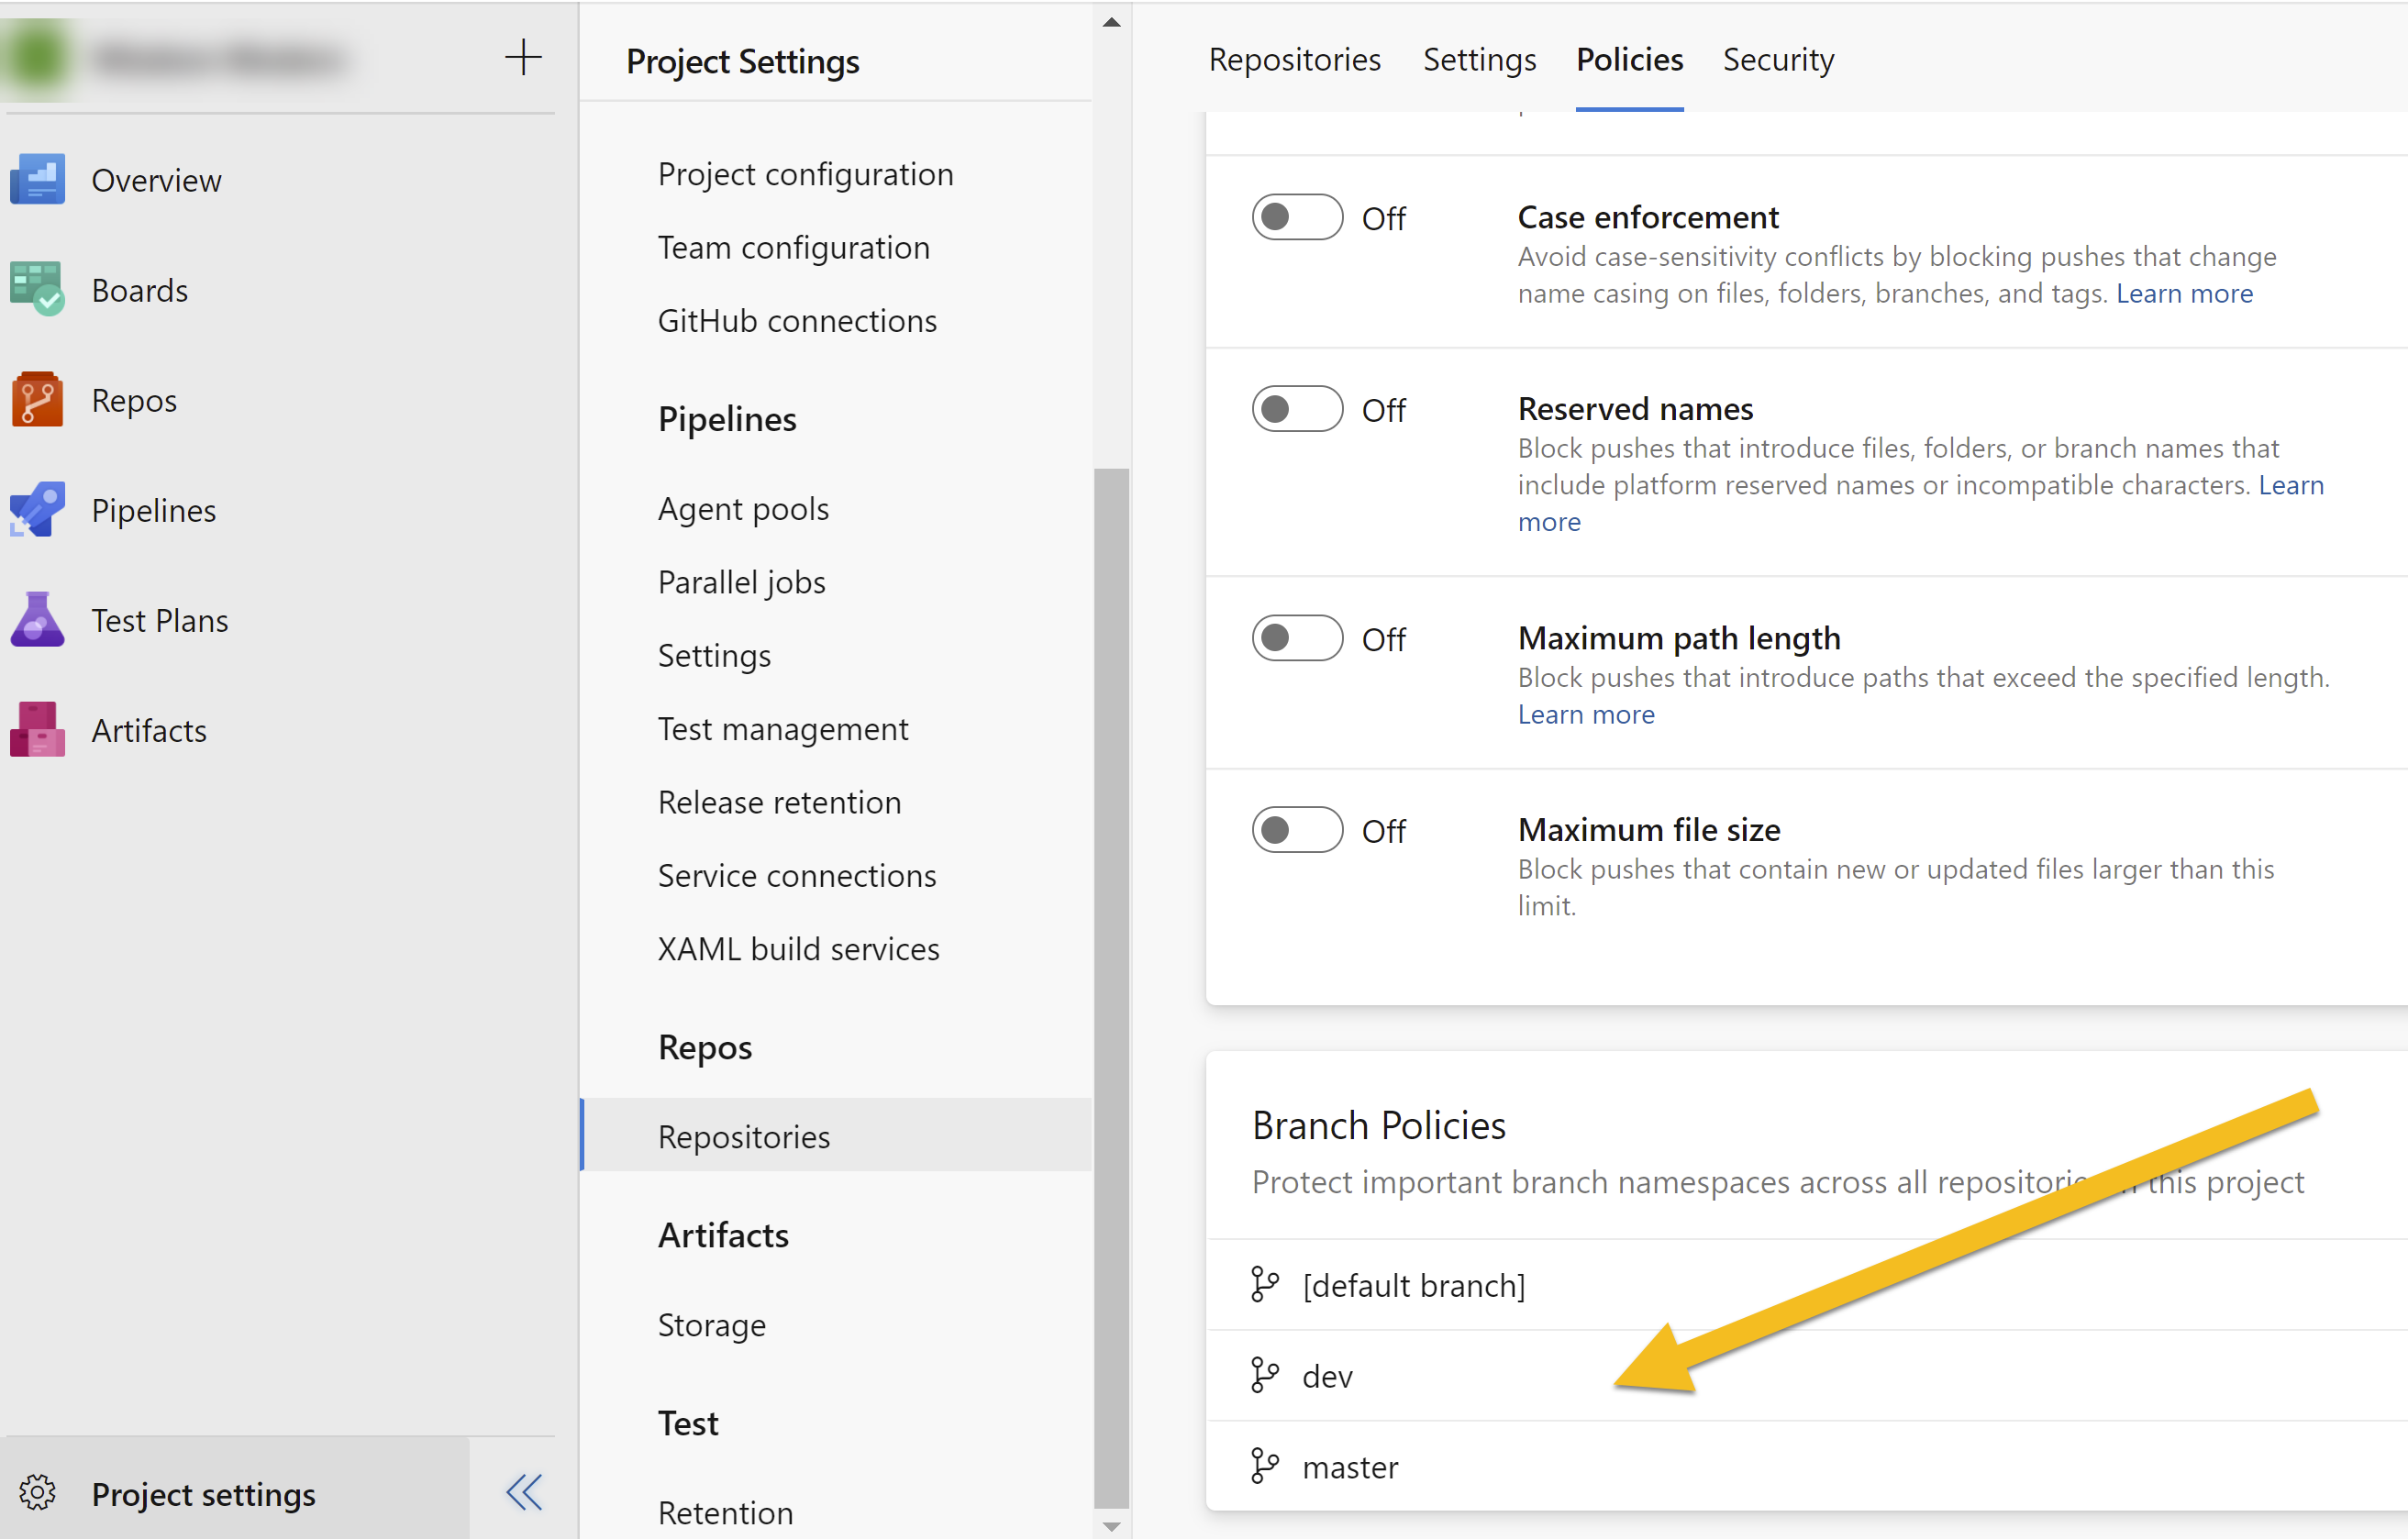Turn on Reserved names policy toggle
The width and height of the screenshot is (2408, 1539).
click(x=1296, y=409)
